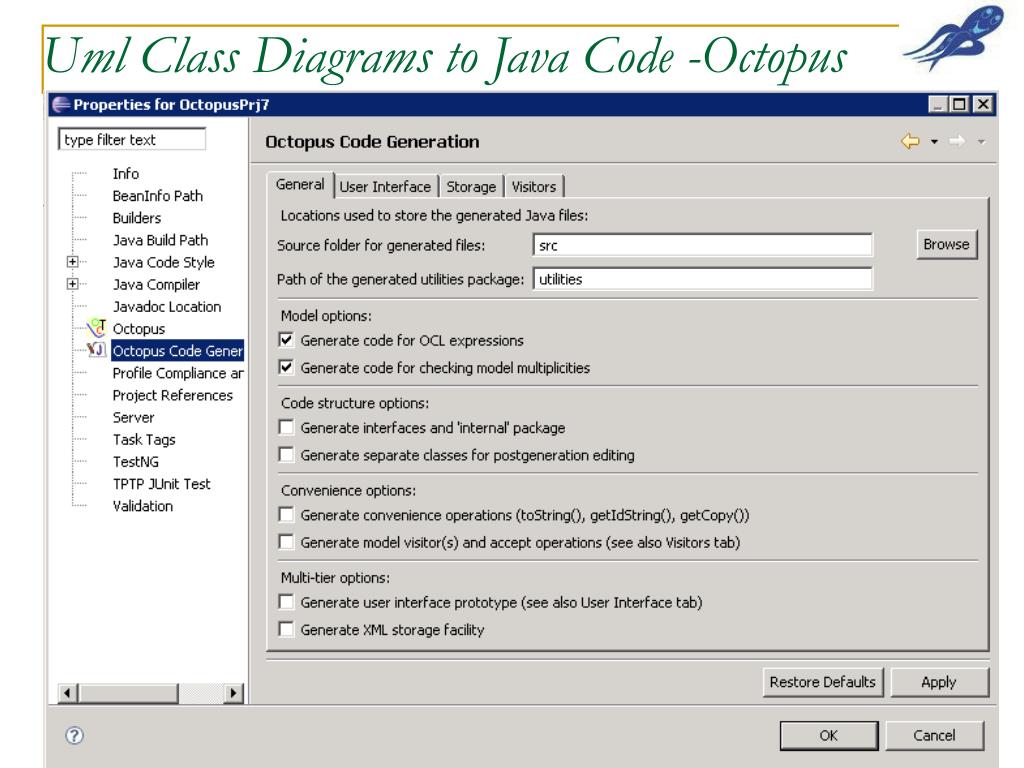1024x768 pixels.
Task: Select Java Compiler tree item
Action: [x=156, y=285]
